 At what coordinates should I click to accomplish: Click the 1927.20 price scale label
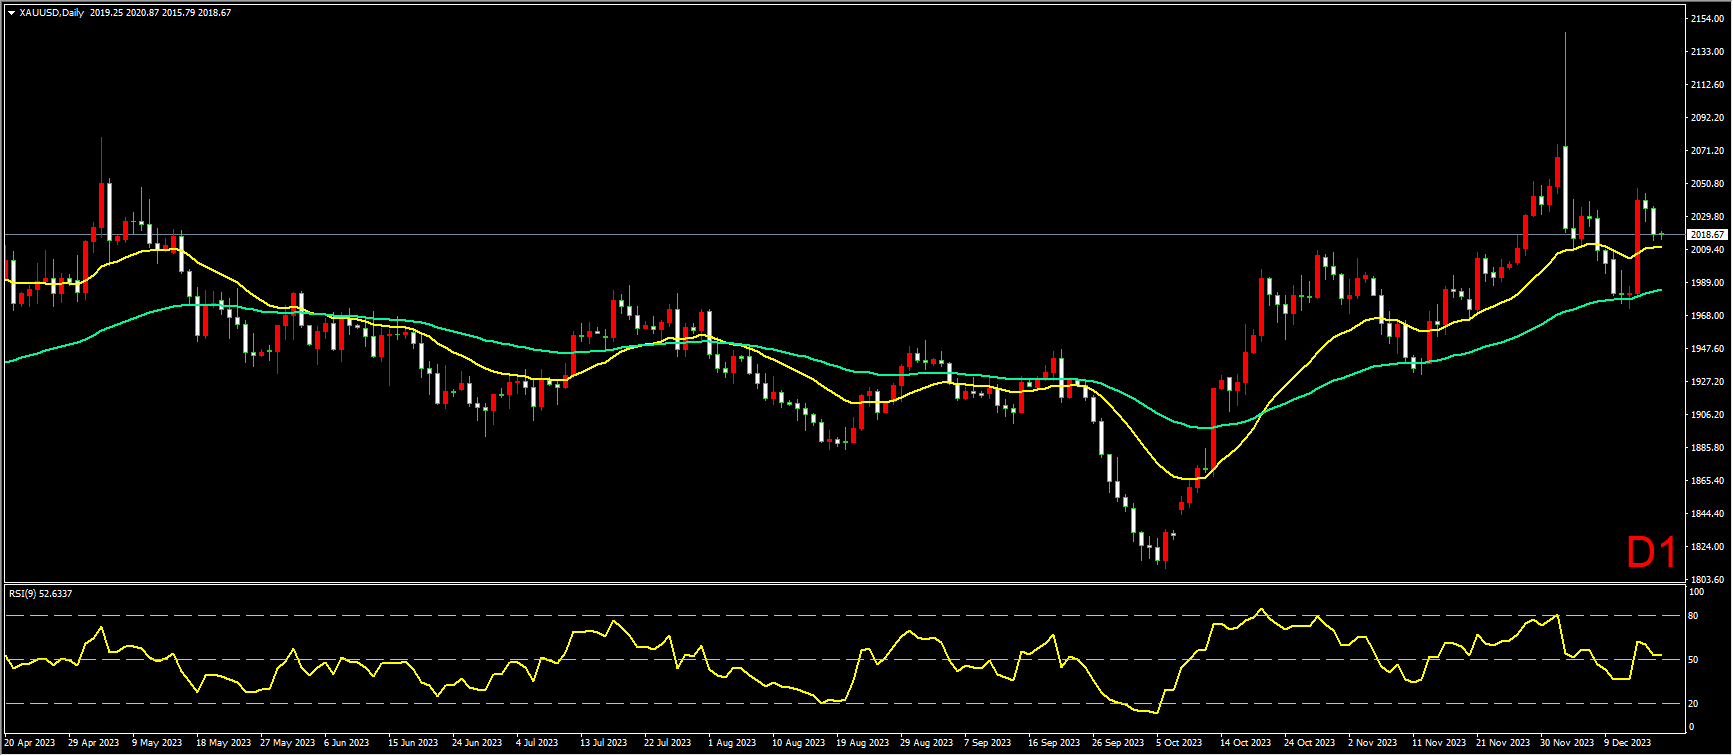[x=1708, y=382]
